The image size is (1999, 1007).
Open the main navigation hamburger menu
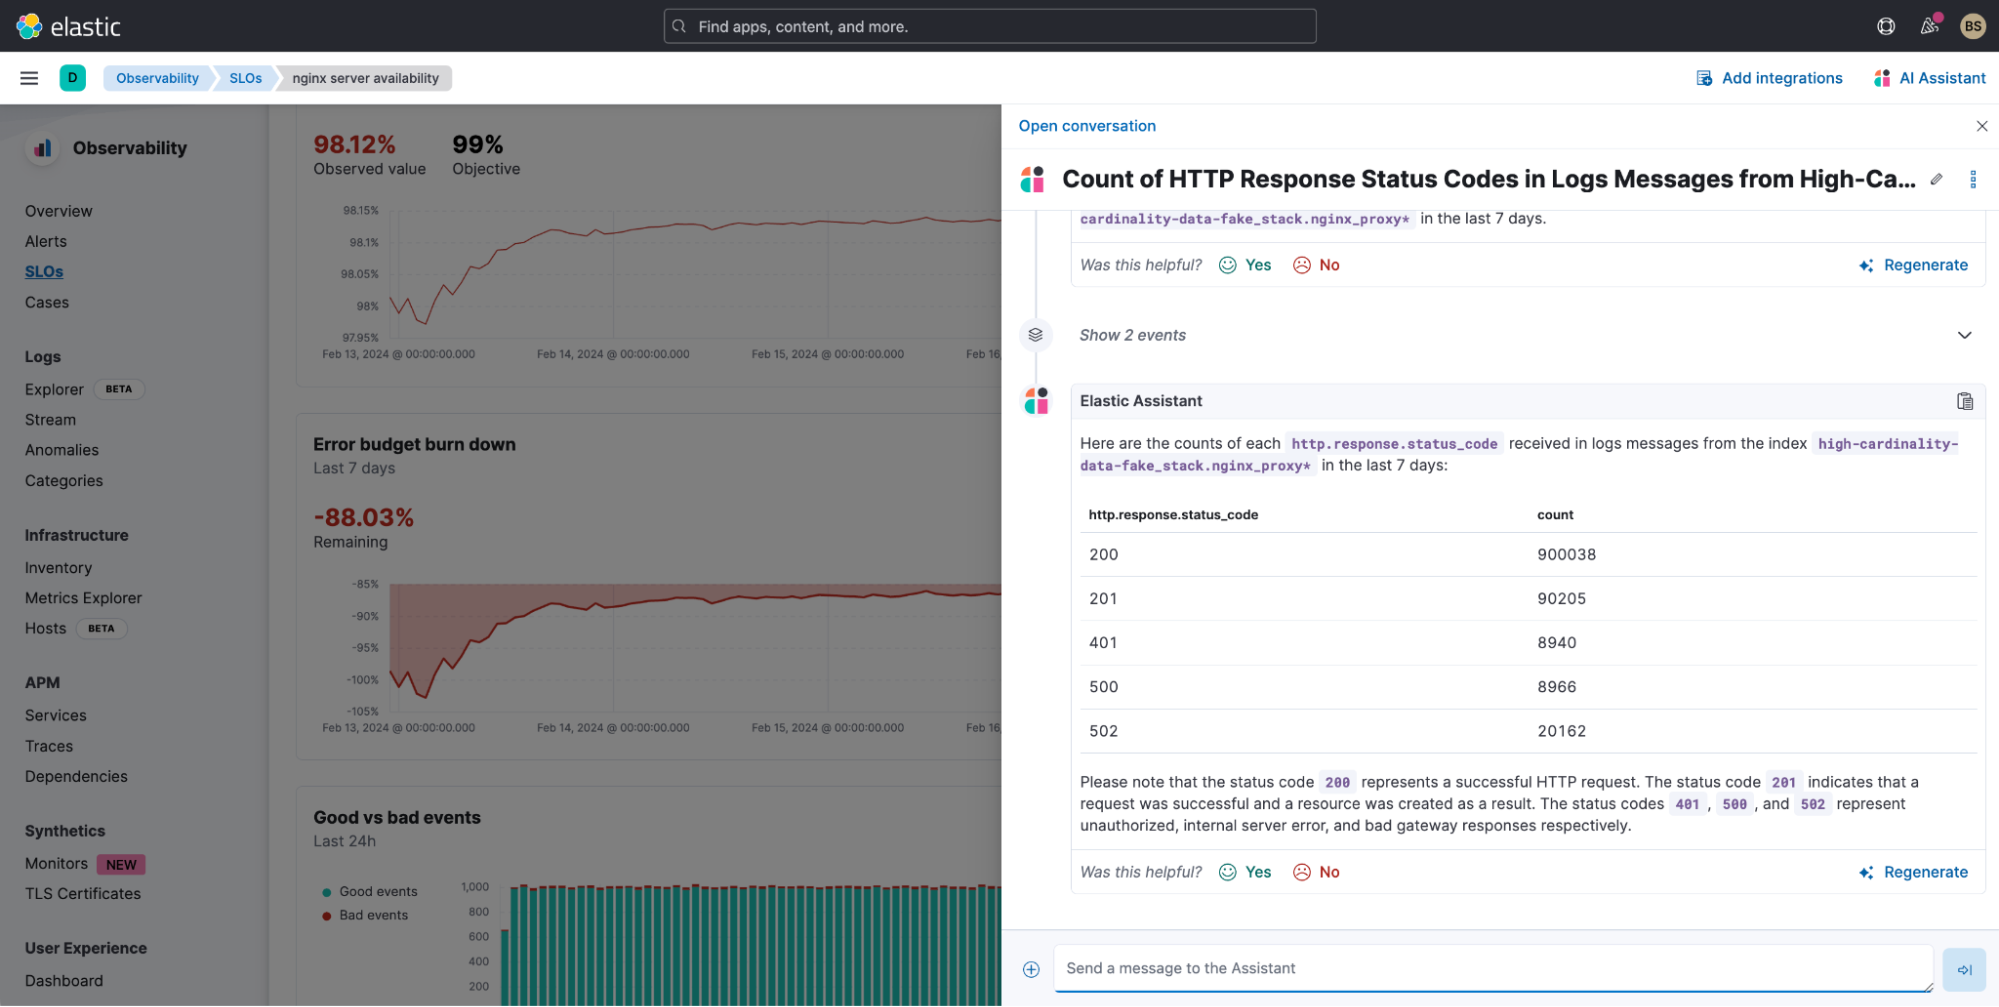pyautogui.click(x=29, y=78)
